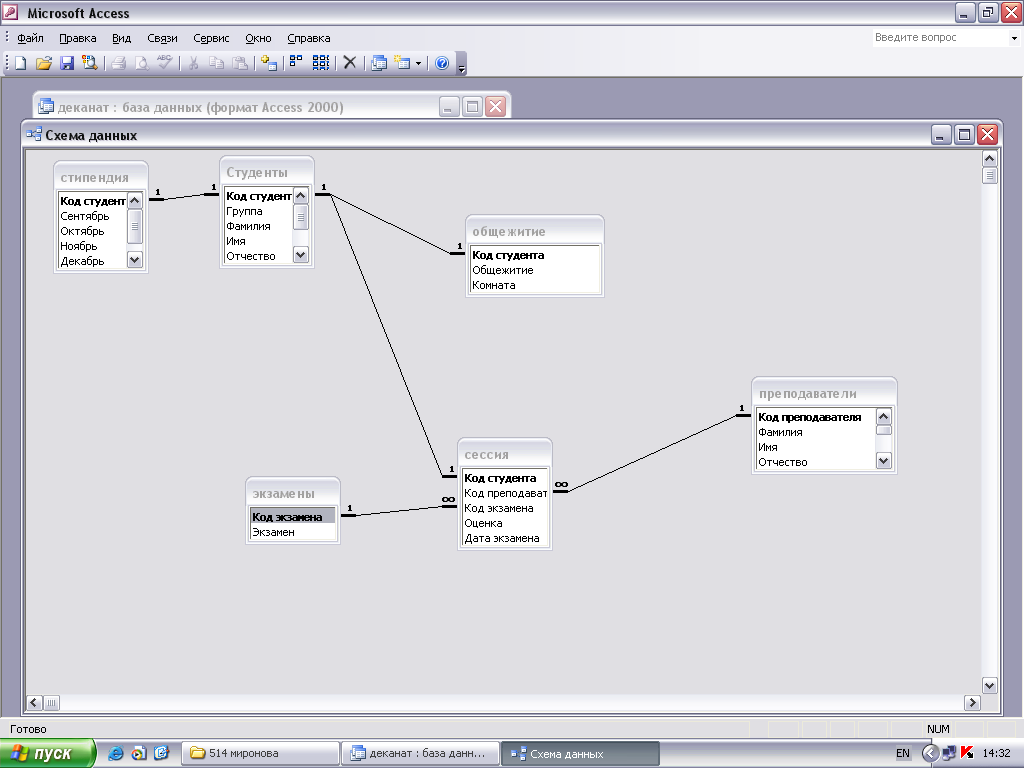Viewport: 1024px width, 768px height.
Task: Open Internet Explorer quick launch icon
Action: tap(116, 753)
